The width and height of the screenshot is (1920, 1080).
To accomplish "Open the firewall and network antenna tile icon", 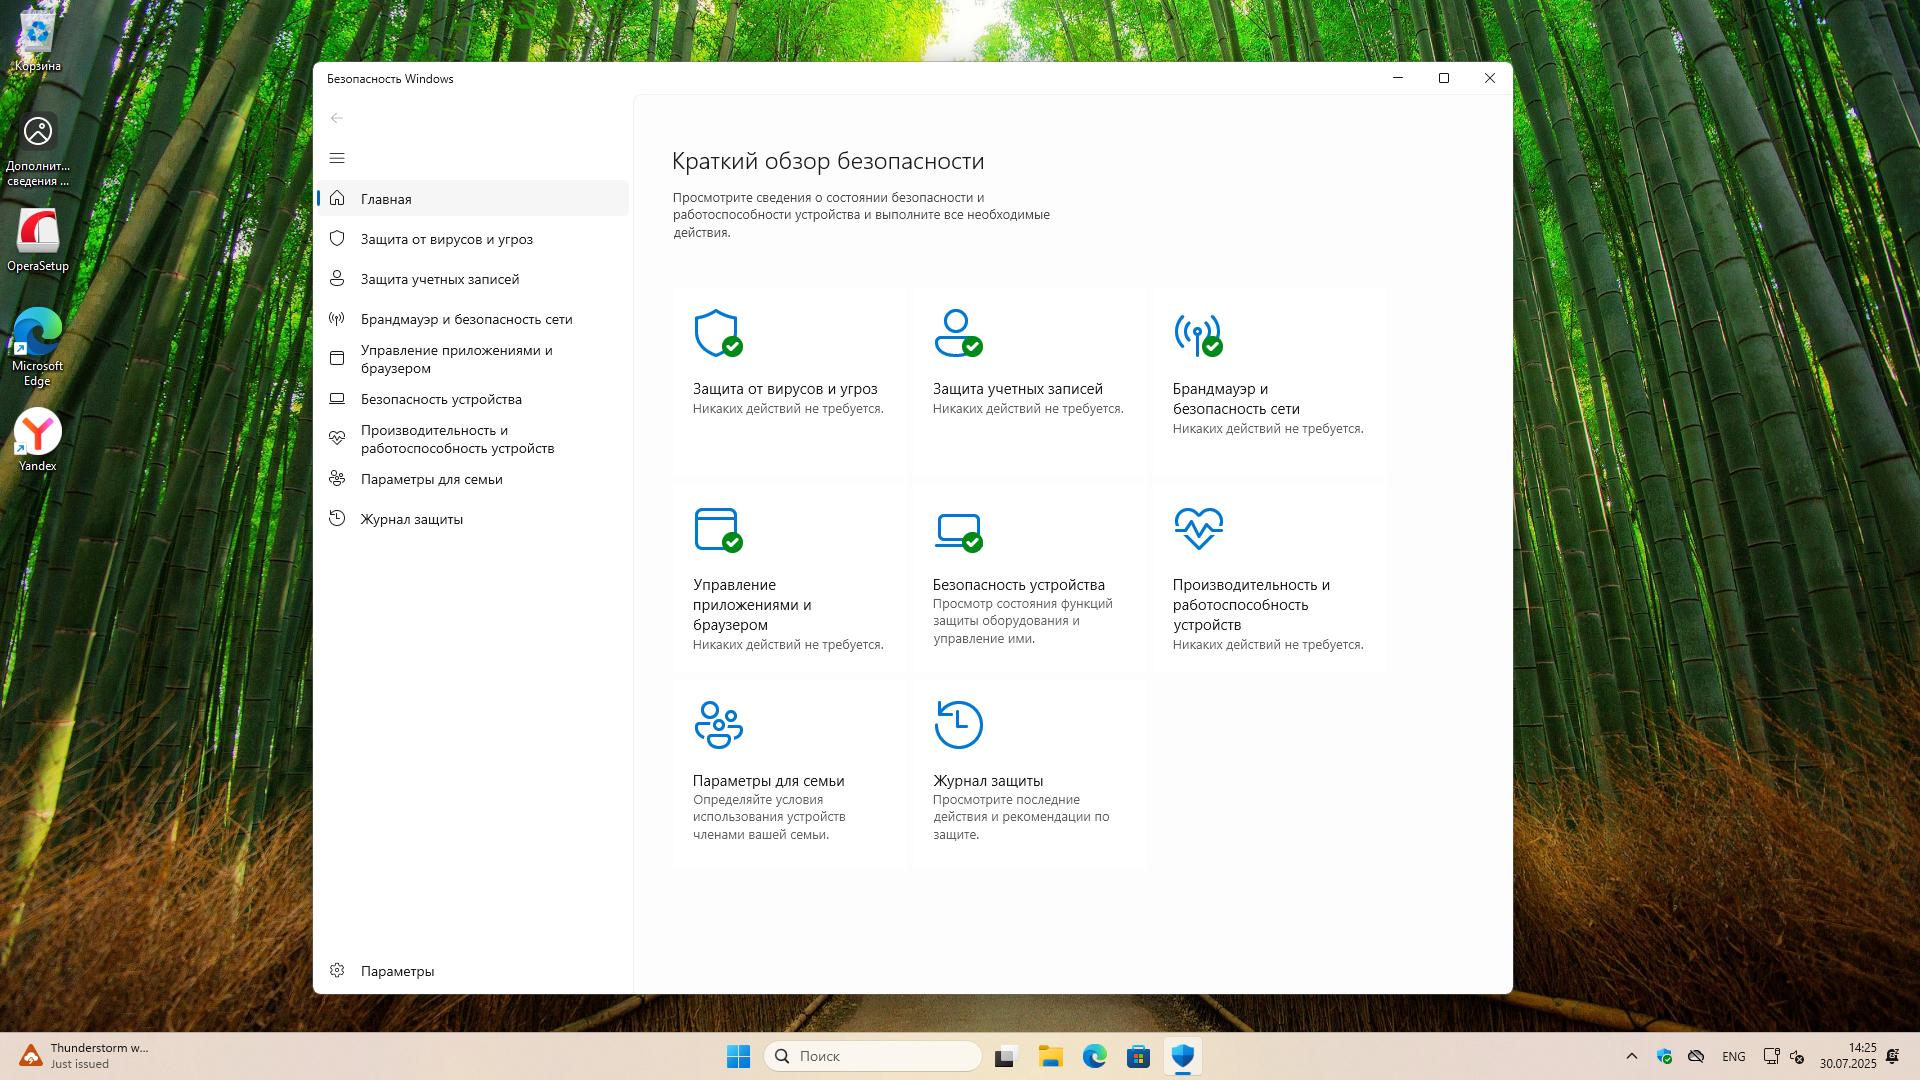I will click(x=1197, y=334).
